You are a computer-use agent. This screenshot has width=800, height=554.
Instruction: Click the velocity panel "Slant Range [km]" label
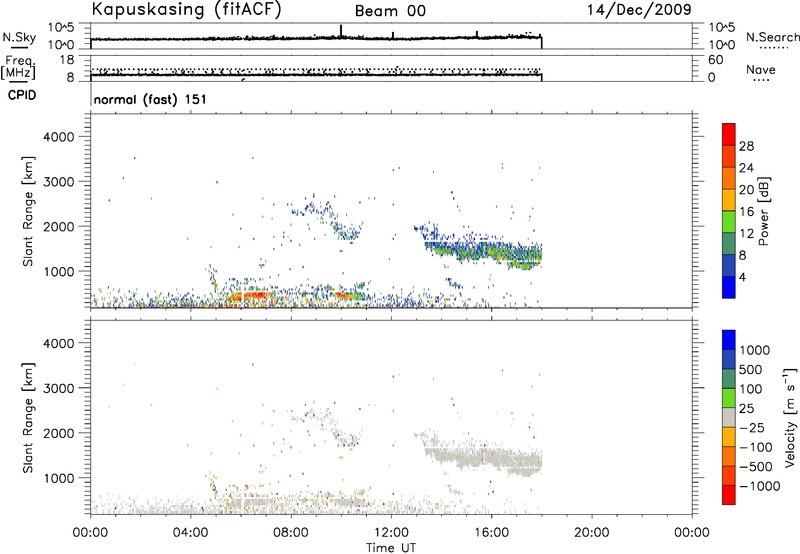(x=28, y=418)
